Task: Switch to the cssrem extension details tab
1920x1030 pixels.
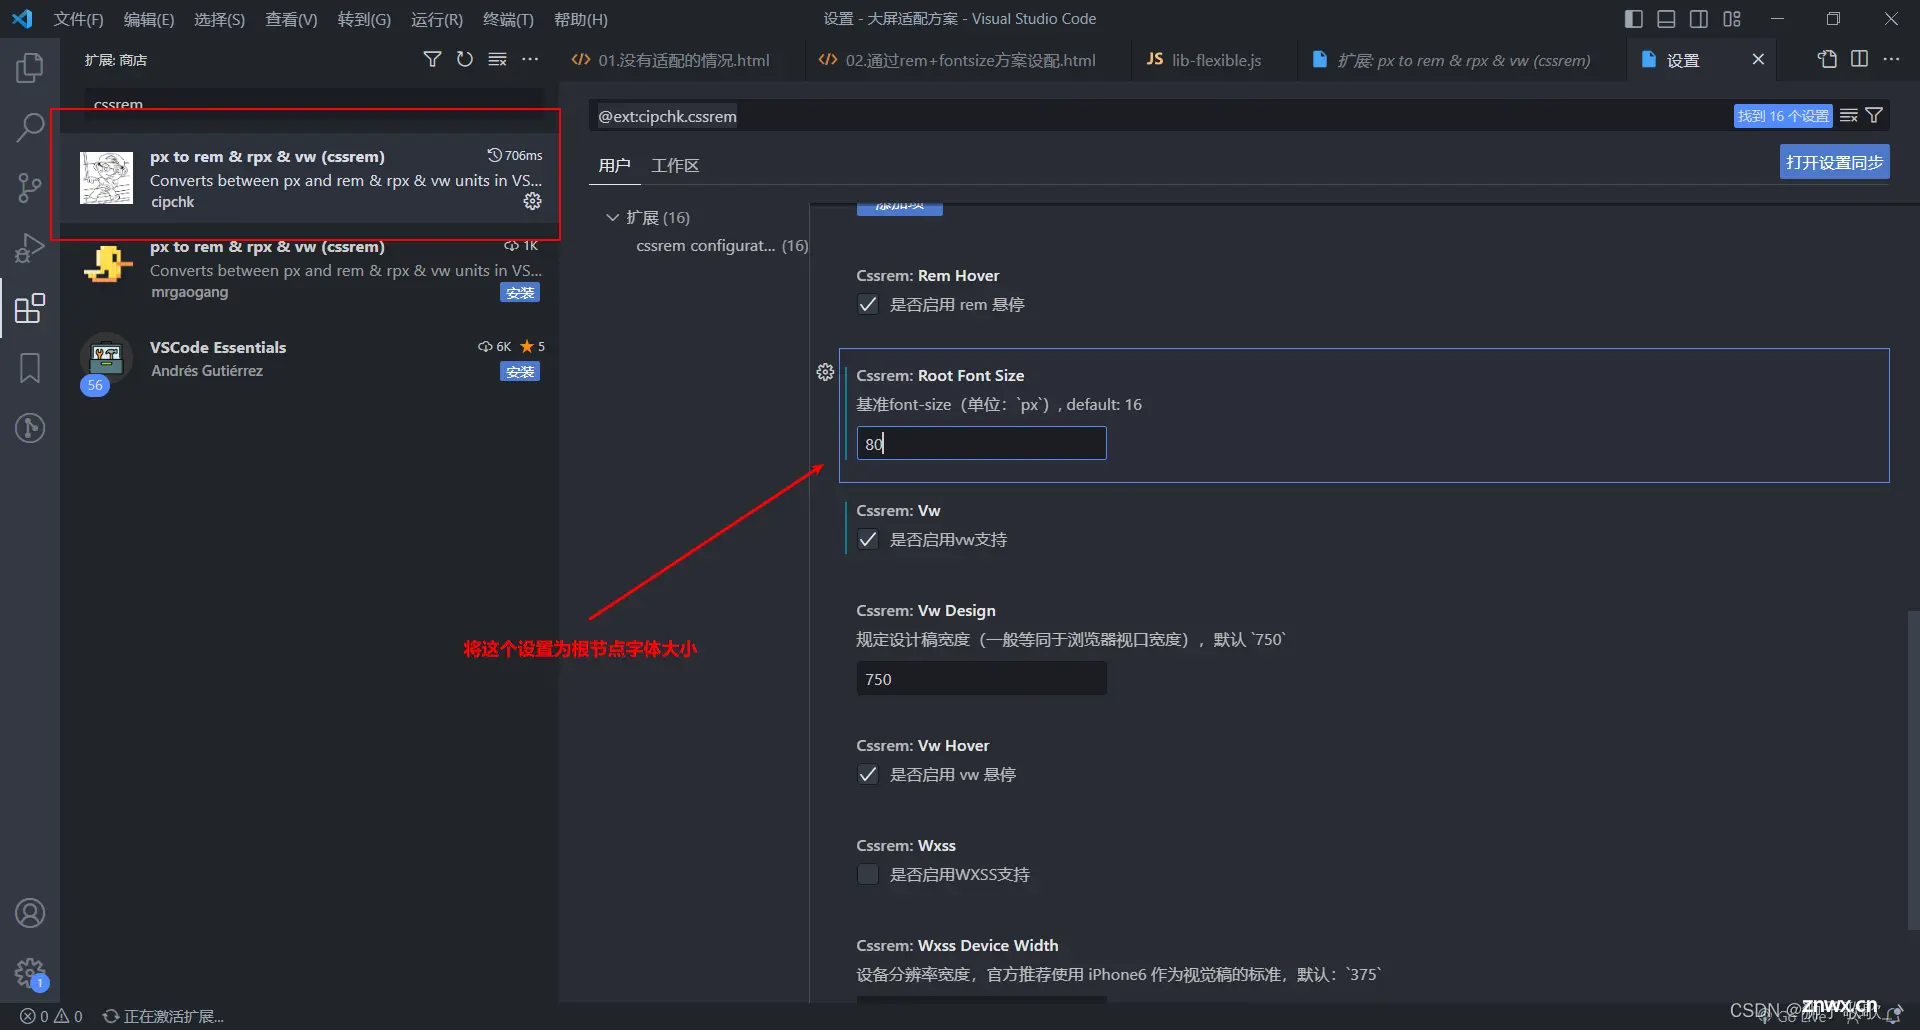Action: [1461, 60]
